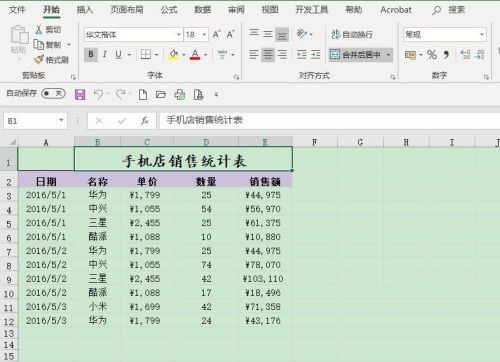The image size is (500, 362).
Task: Increase indent
Action: pyautogui.click(x=315, y=54)
